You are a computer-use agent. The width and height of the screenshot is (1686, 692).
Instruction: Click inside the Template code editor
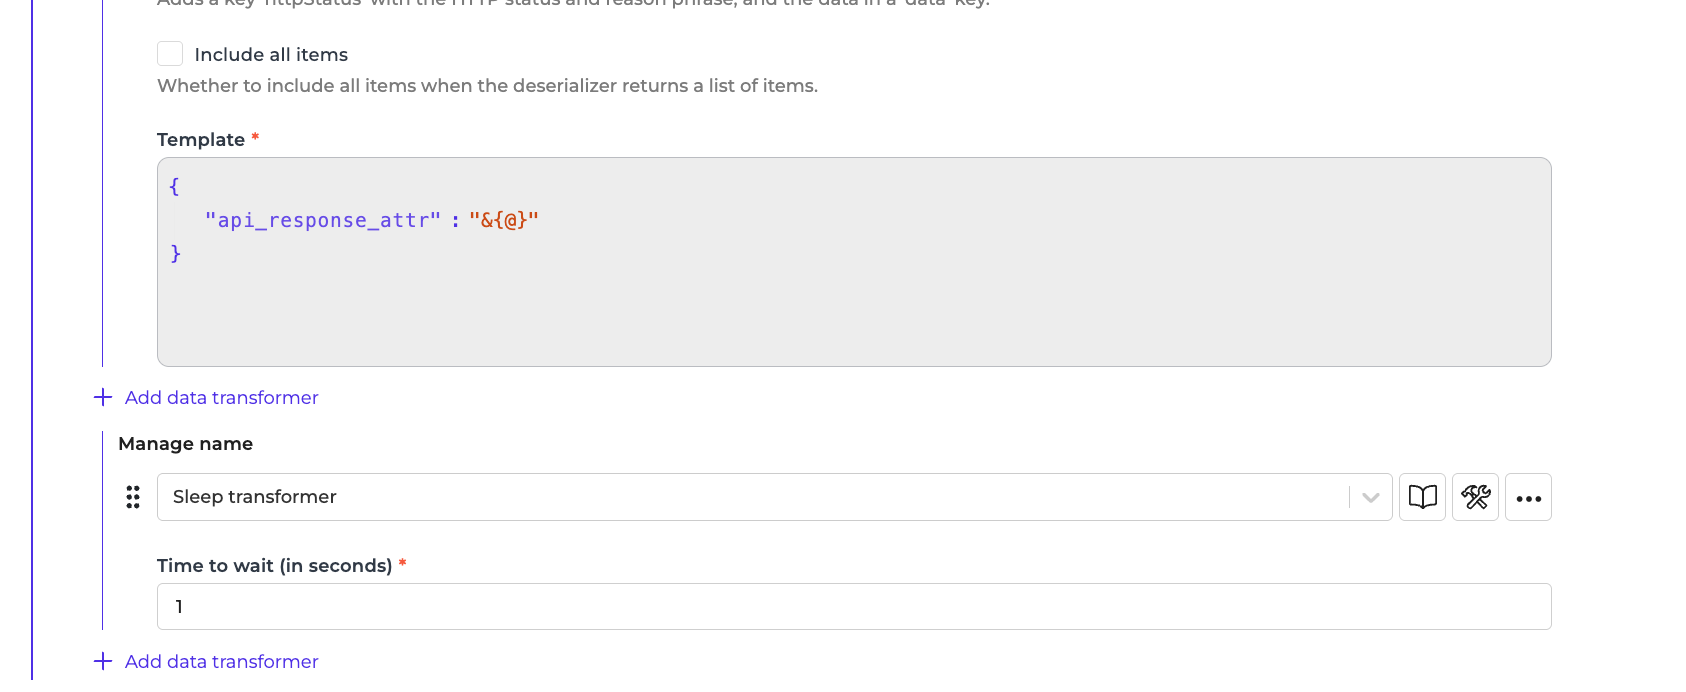(853, 310)
